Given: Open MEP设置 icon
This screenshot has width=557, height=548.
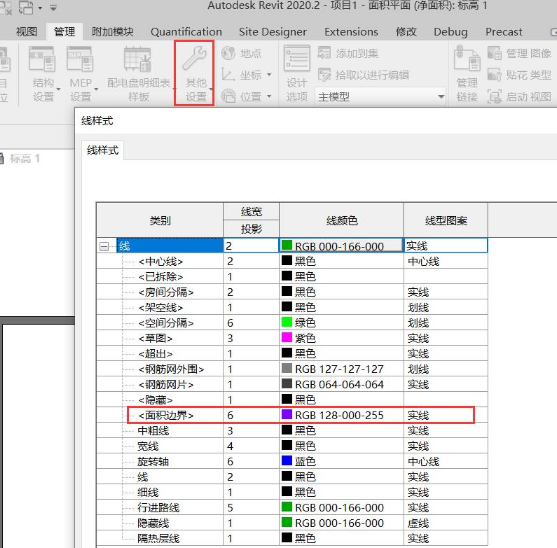Looking at the screenshot, I should tap(80, 59).
